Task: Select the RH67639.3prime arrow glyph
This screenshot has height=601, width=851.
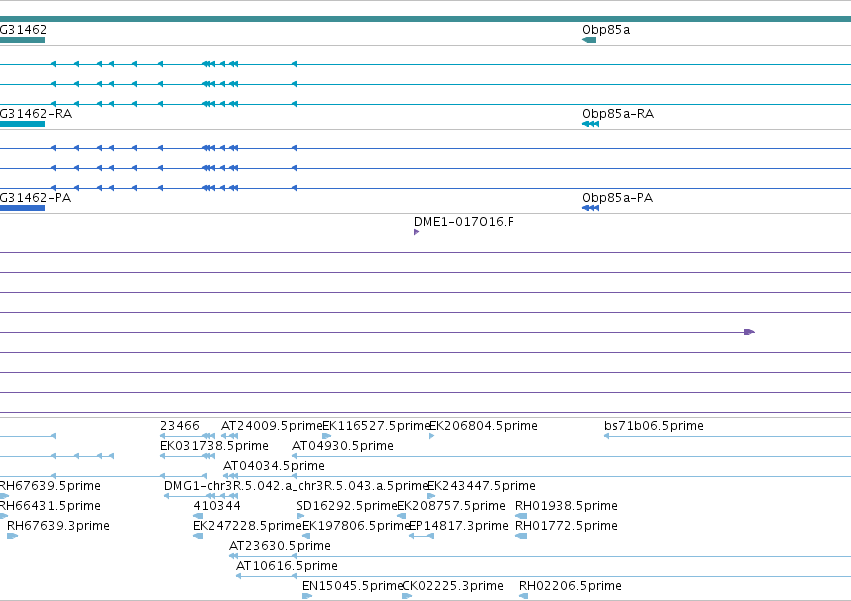Action: point(12,536)
